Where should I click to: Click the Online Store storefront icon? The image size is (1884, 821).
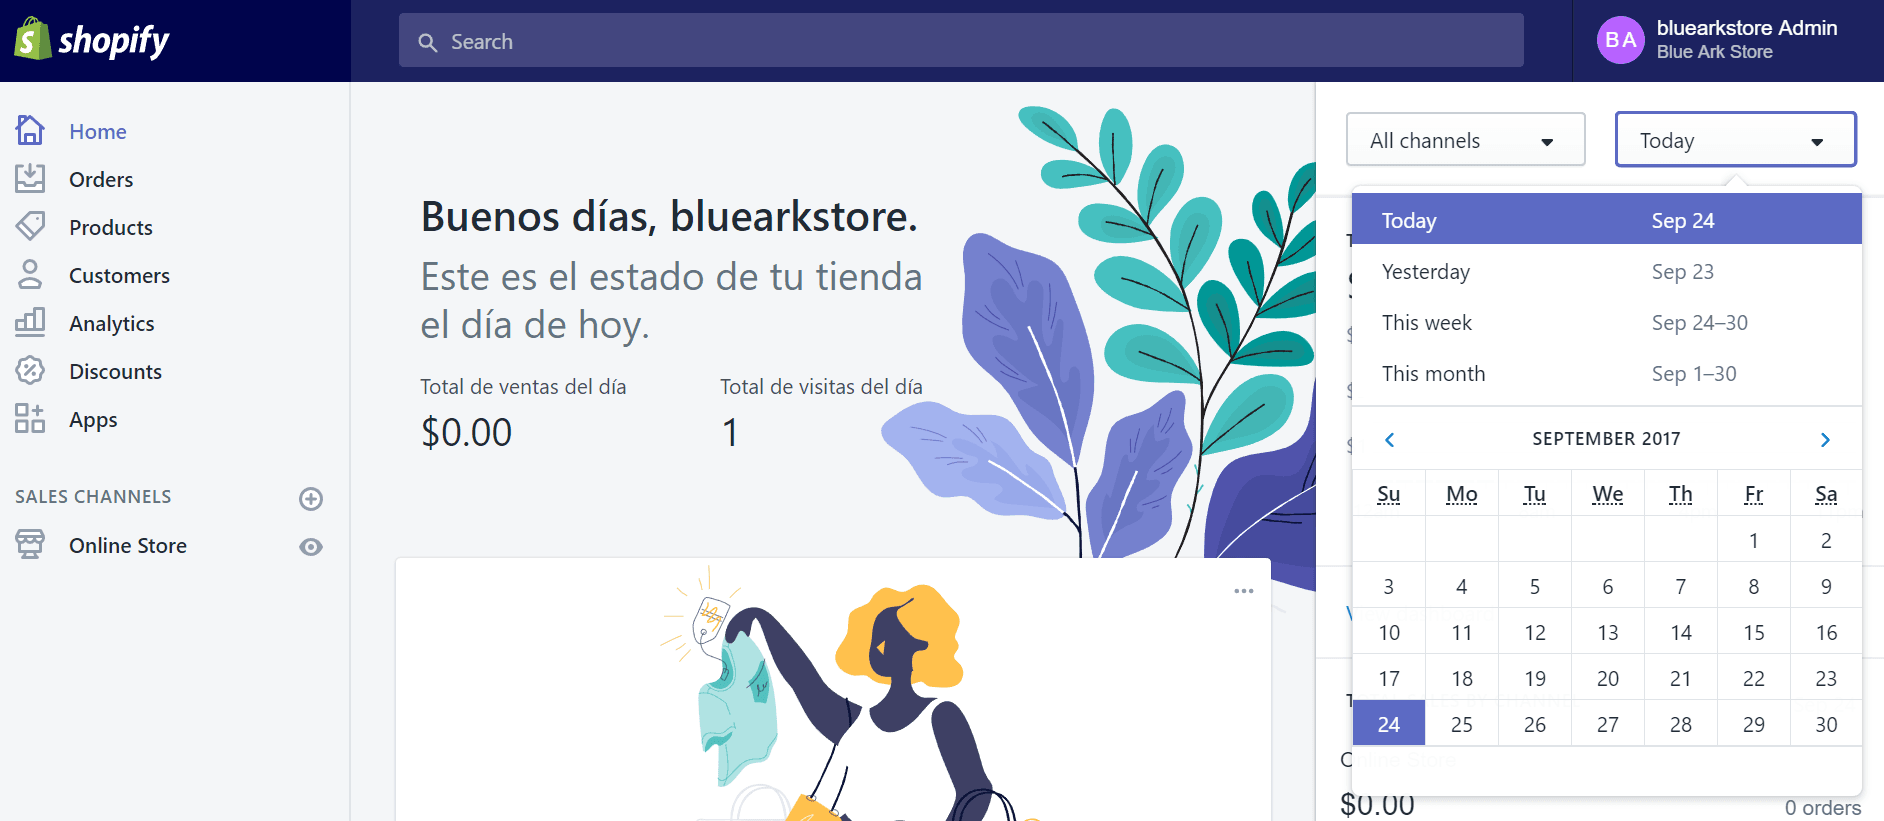click(x=30, y=544)
